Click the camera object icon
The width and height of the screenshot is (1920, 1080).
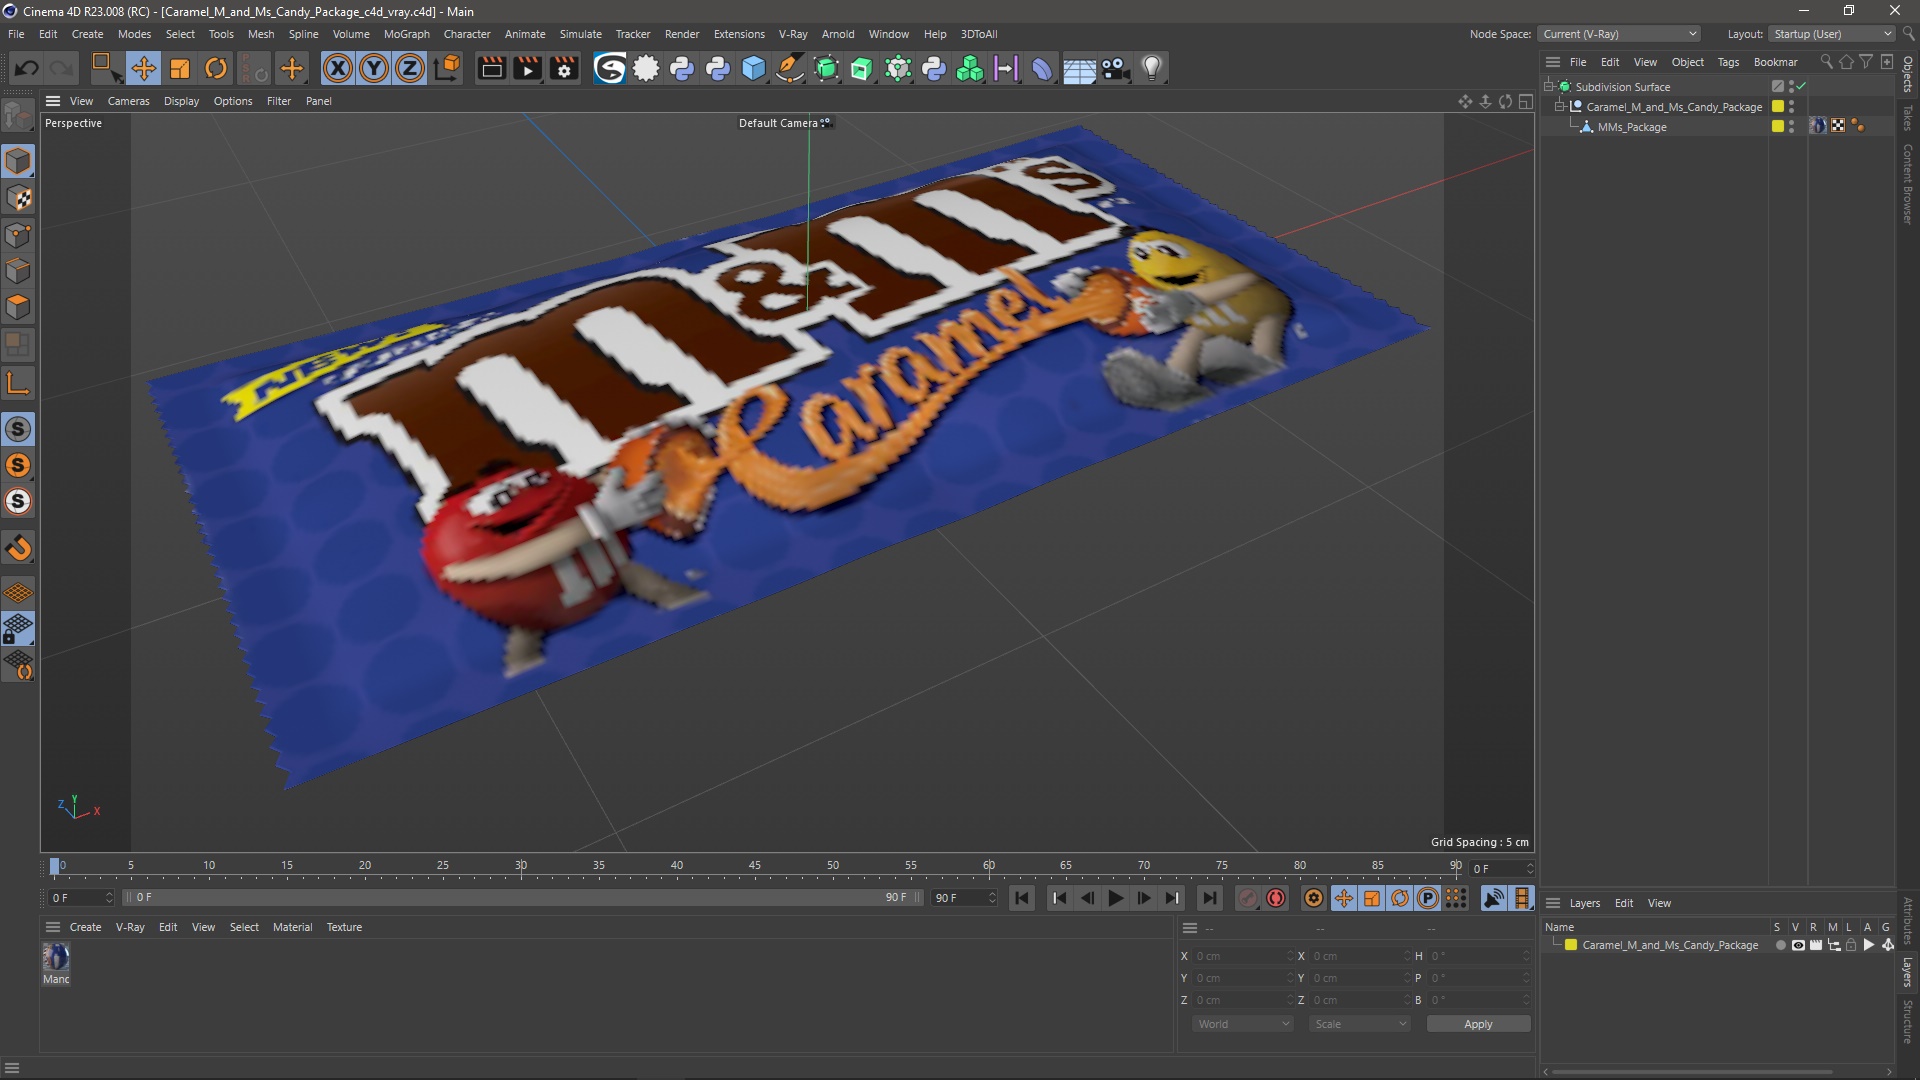pyautogui.click(x=1115, y=68)
